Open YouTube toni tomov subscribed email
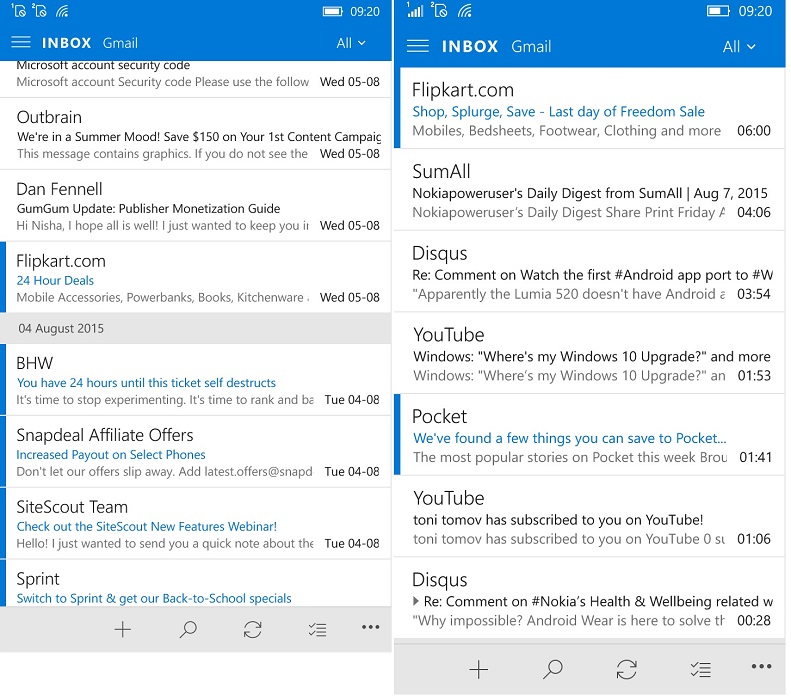Screen dimensions: 791x700 (x=590, y=517)
